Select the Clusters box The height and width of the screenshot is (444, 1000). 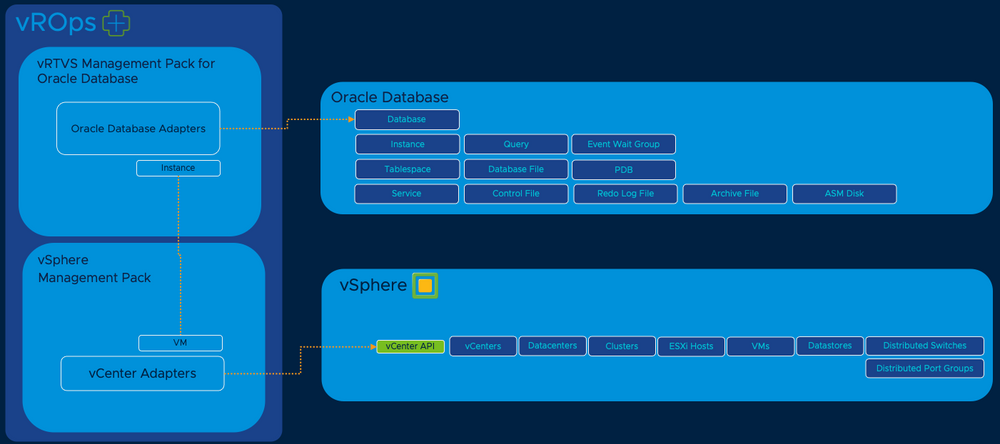click(x=622, y=346)
